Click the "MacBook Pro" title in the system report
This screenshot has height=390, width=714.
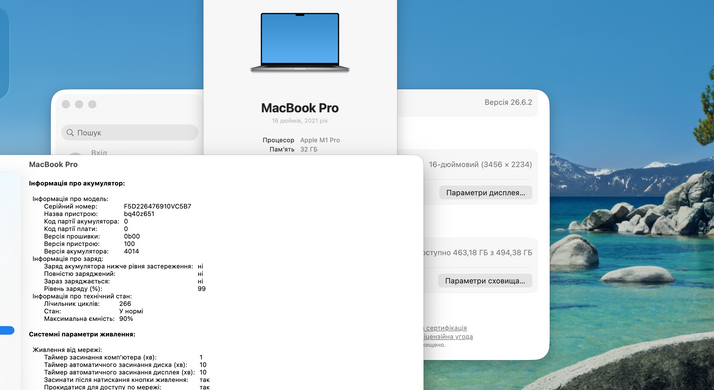(x=53, y=164)
